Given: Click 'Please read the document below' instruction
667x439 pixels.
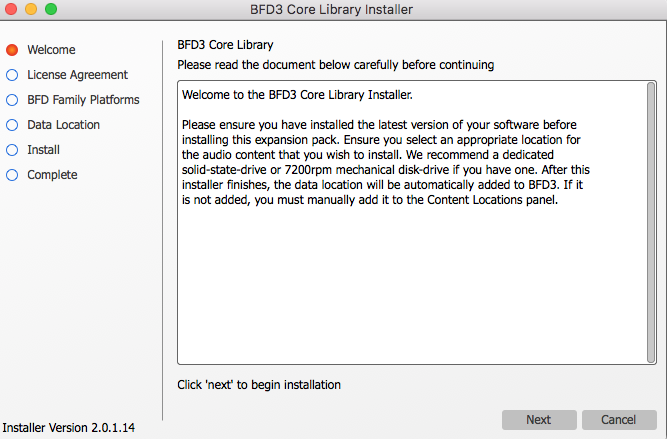Looking at the screenshot, I should (336, 65).
